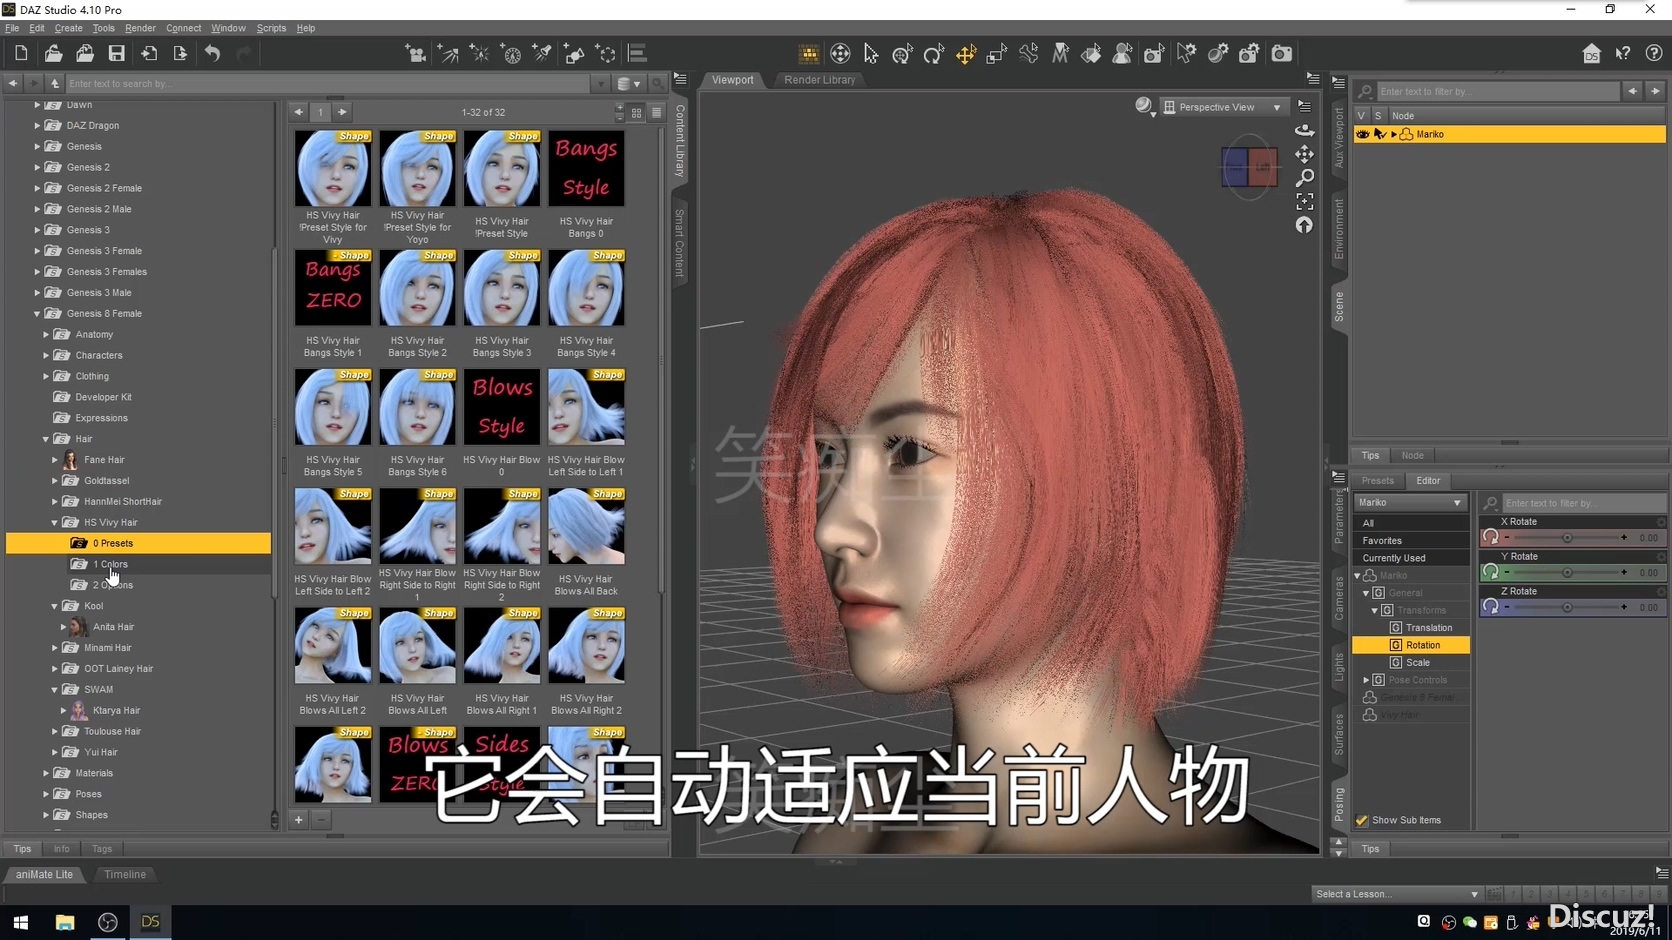Viewport: 1672px width, 940px height.
Task: Open the DAZ store home icon
Action: pyautogui.click(x=1592, y=54)
